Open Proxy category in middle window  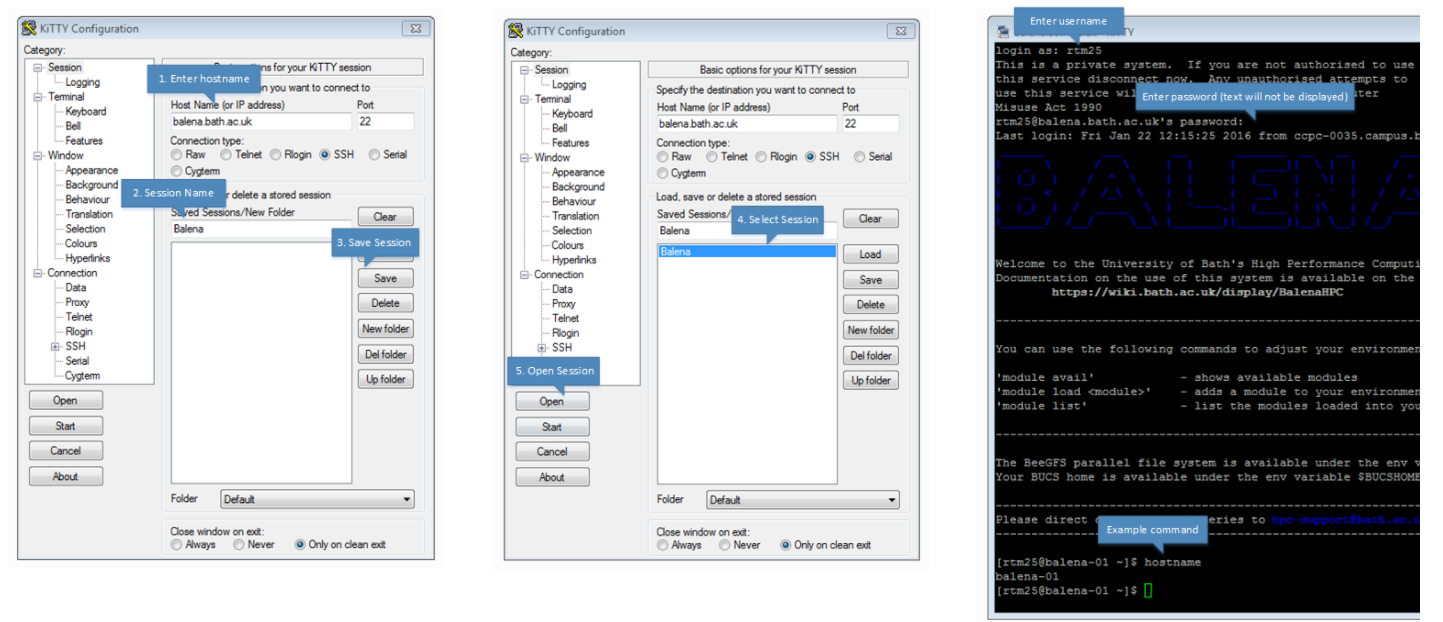(x=564, y=304)
